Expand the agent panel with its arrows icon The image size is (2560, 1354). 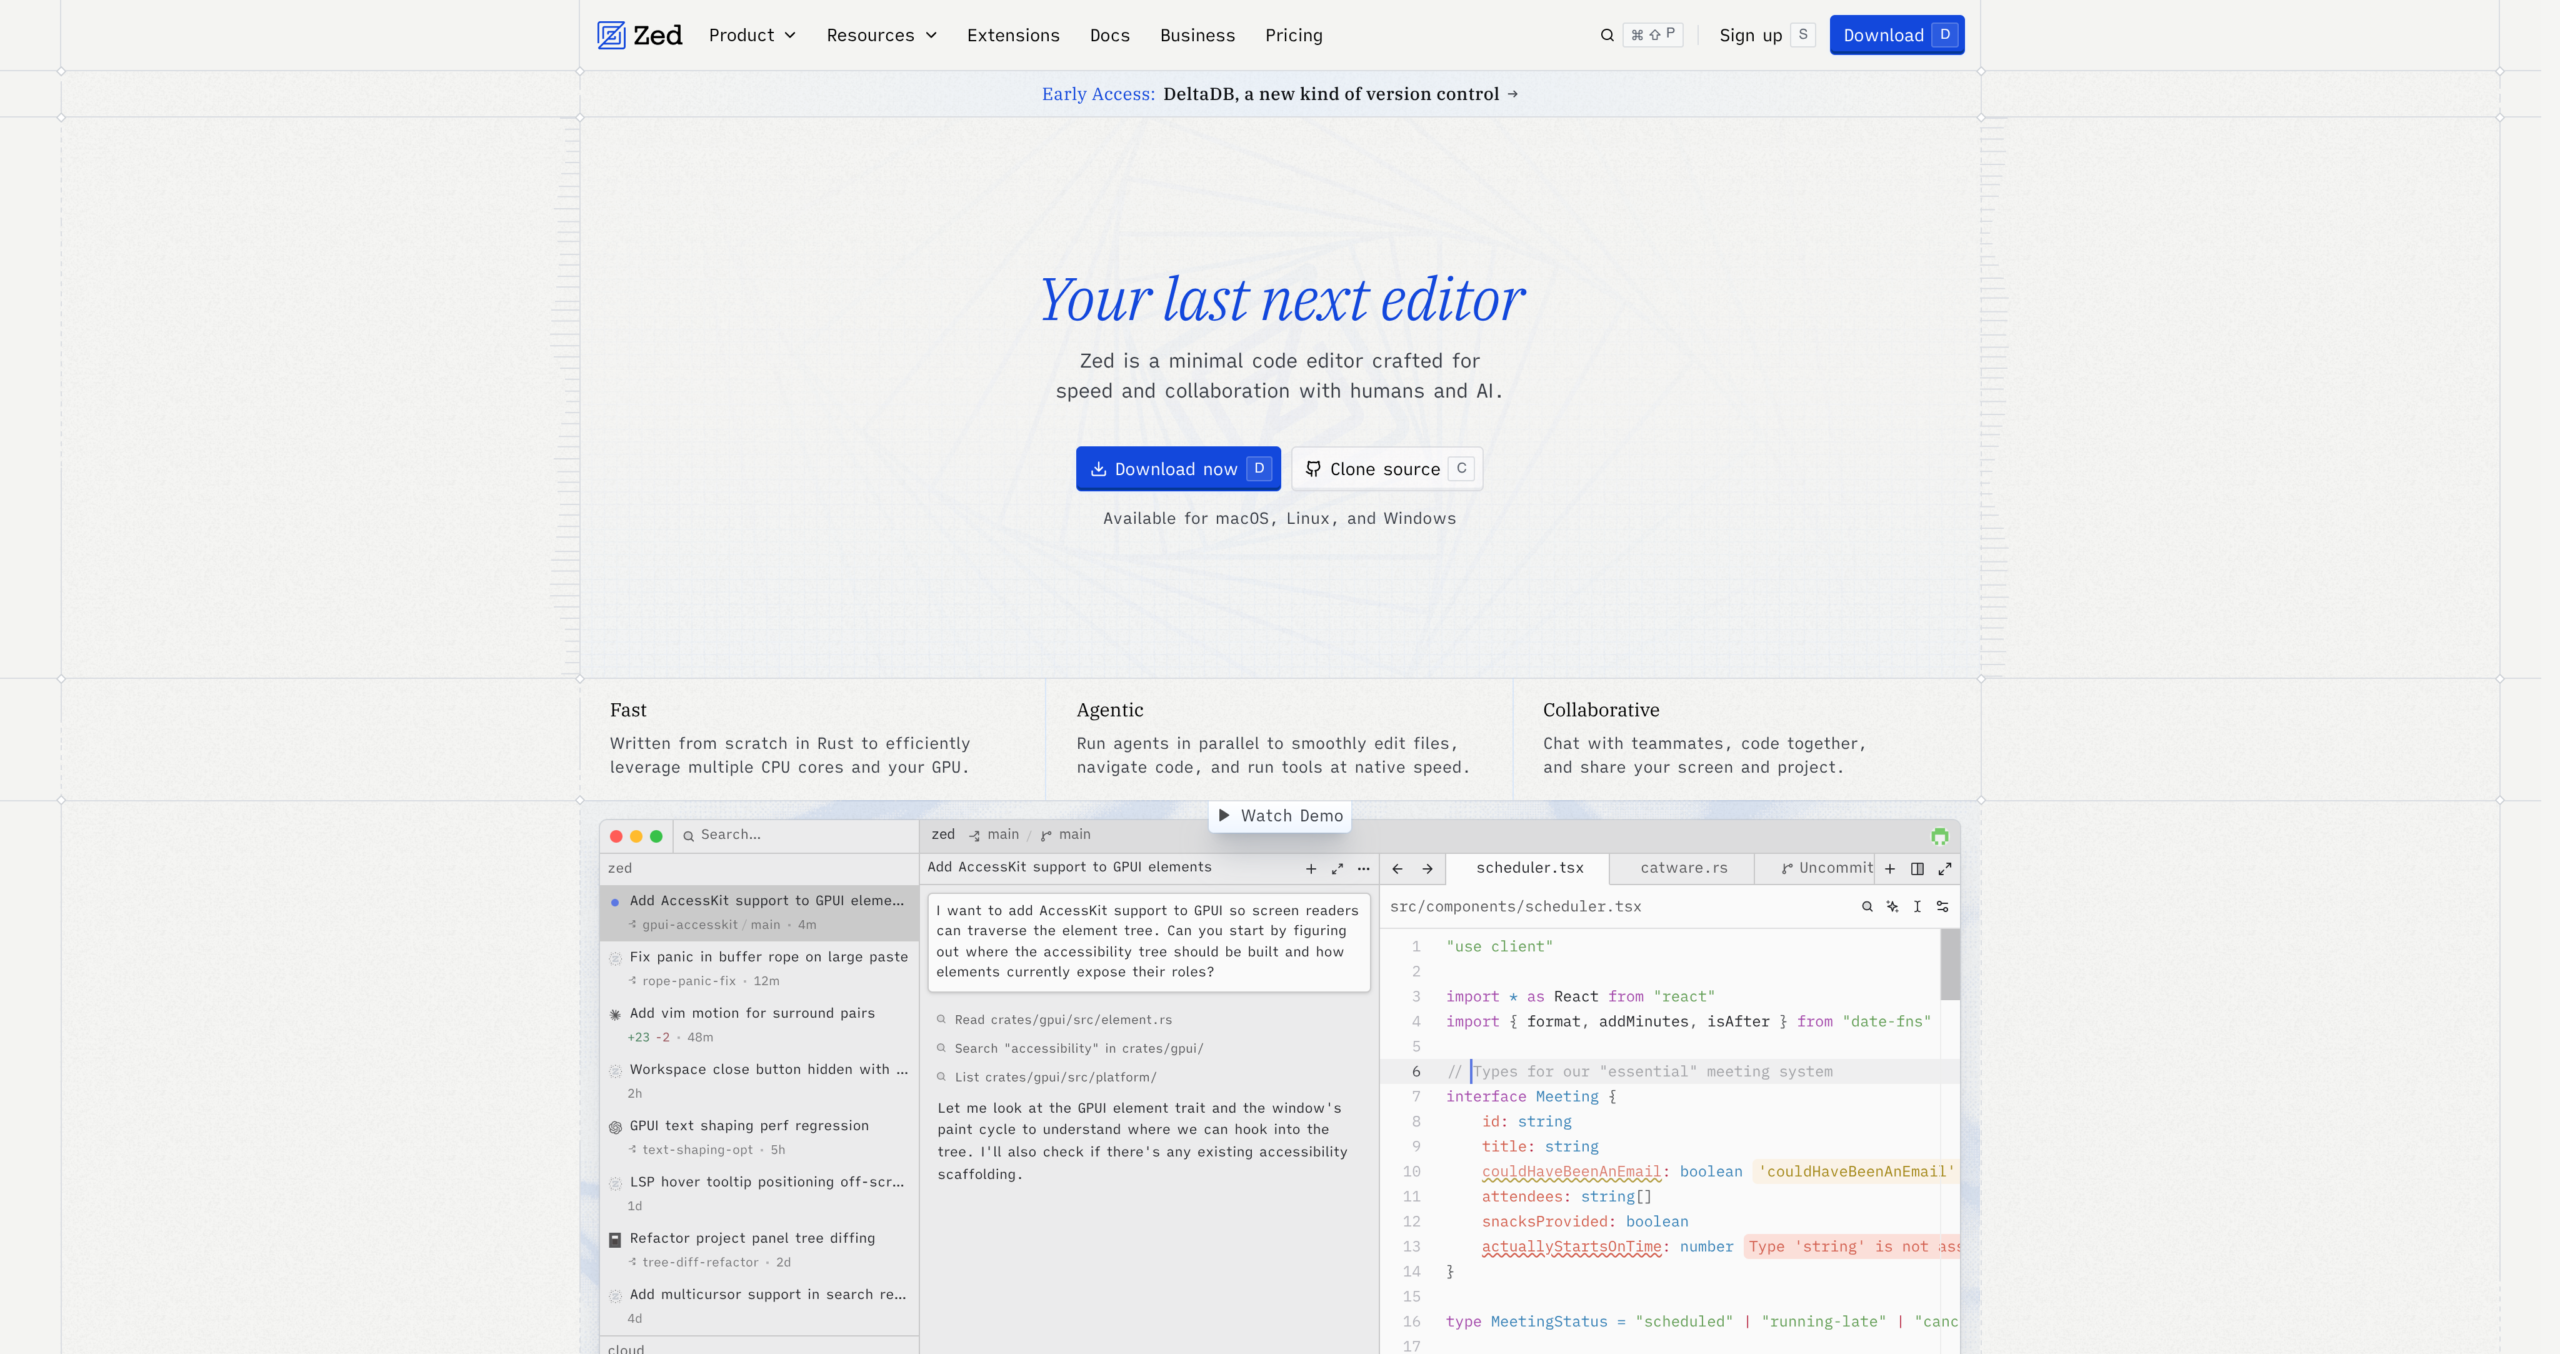click(x=1337, y=869)
